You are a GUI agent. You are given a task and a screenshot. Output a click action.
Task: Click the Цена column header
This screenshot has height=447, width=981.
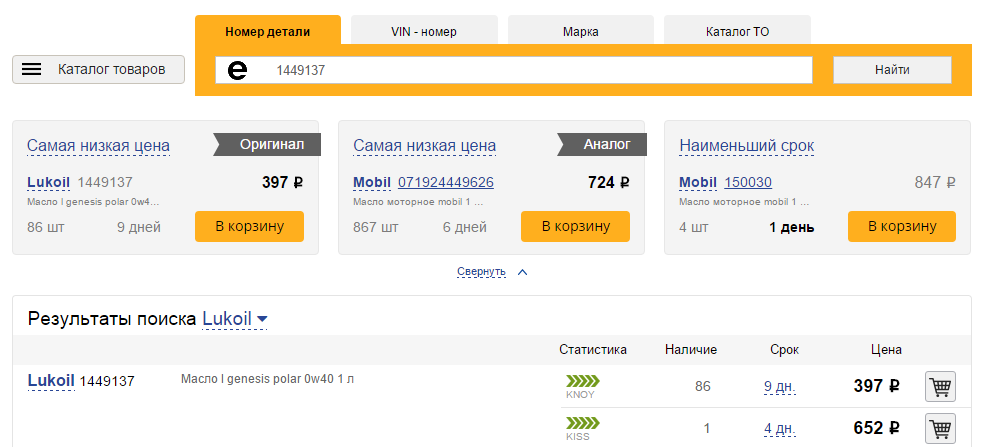coord(887,350)
